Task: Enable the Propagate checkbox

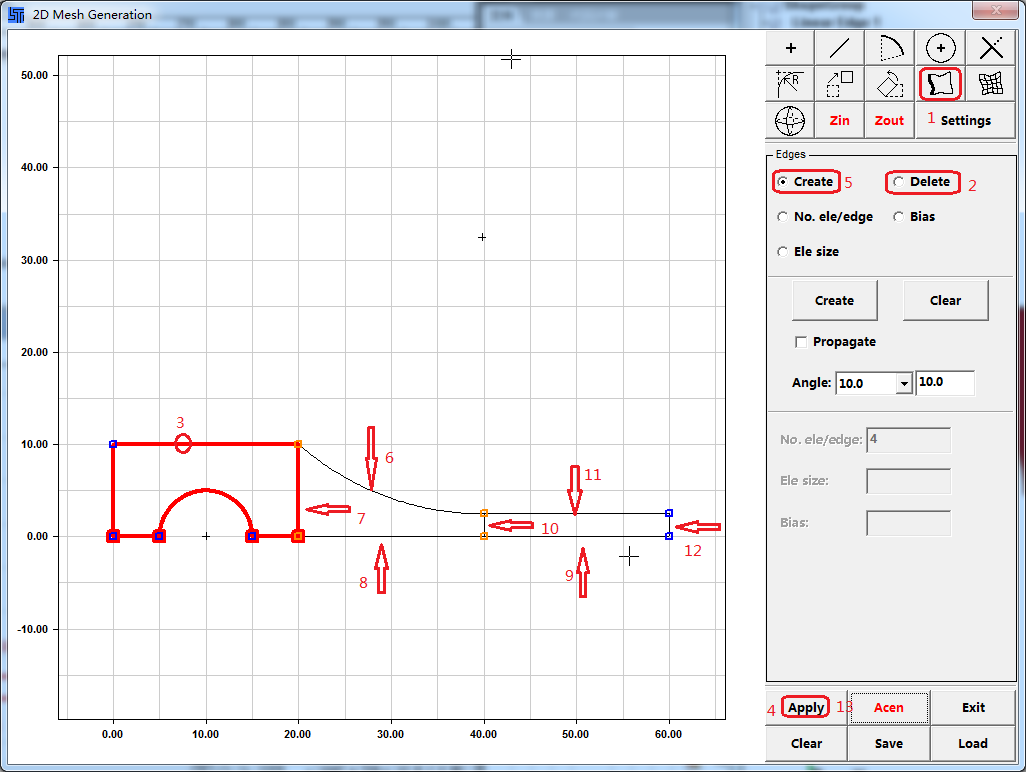Action: [801, 342]
